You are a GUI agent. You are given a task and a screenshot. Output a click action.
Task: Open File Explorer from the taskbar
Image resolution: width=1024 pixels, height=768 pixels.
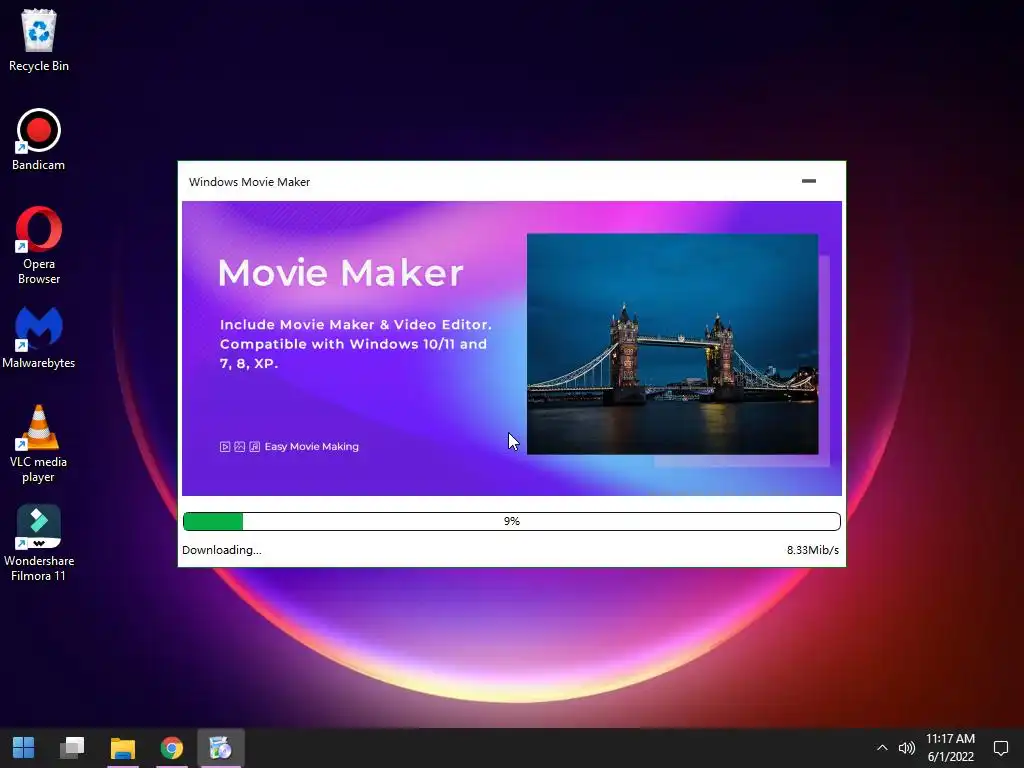coord(122,748)
